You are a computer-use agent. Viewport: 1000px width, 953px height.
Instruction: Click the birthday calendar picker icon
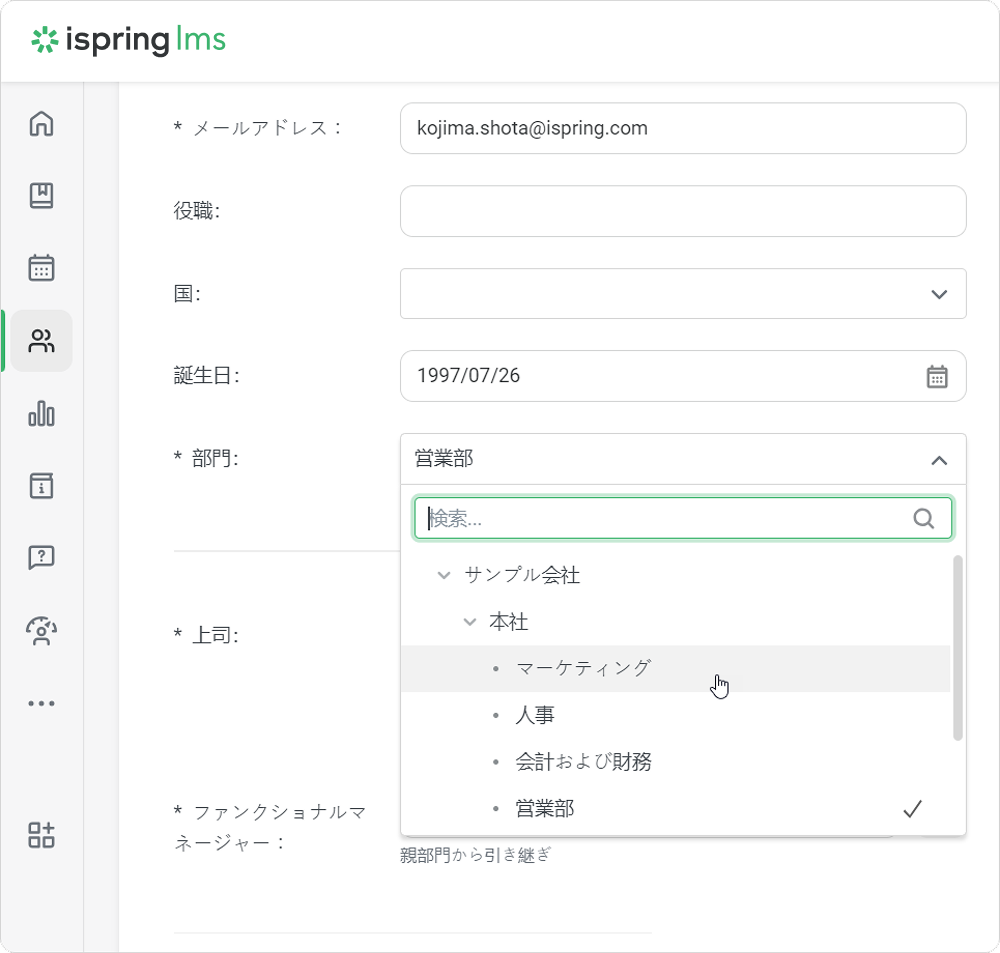pyautogui.click(x=936, y=376)
